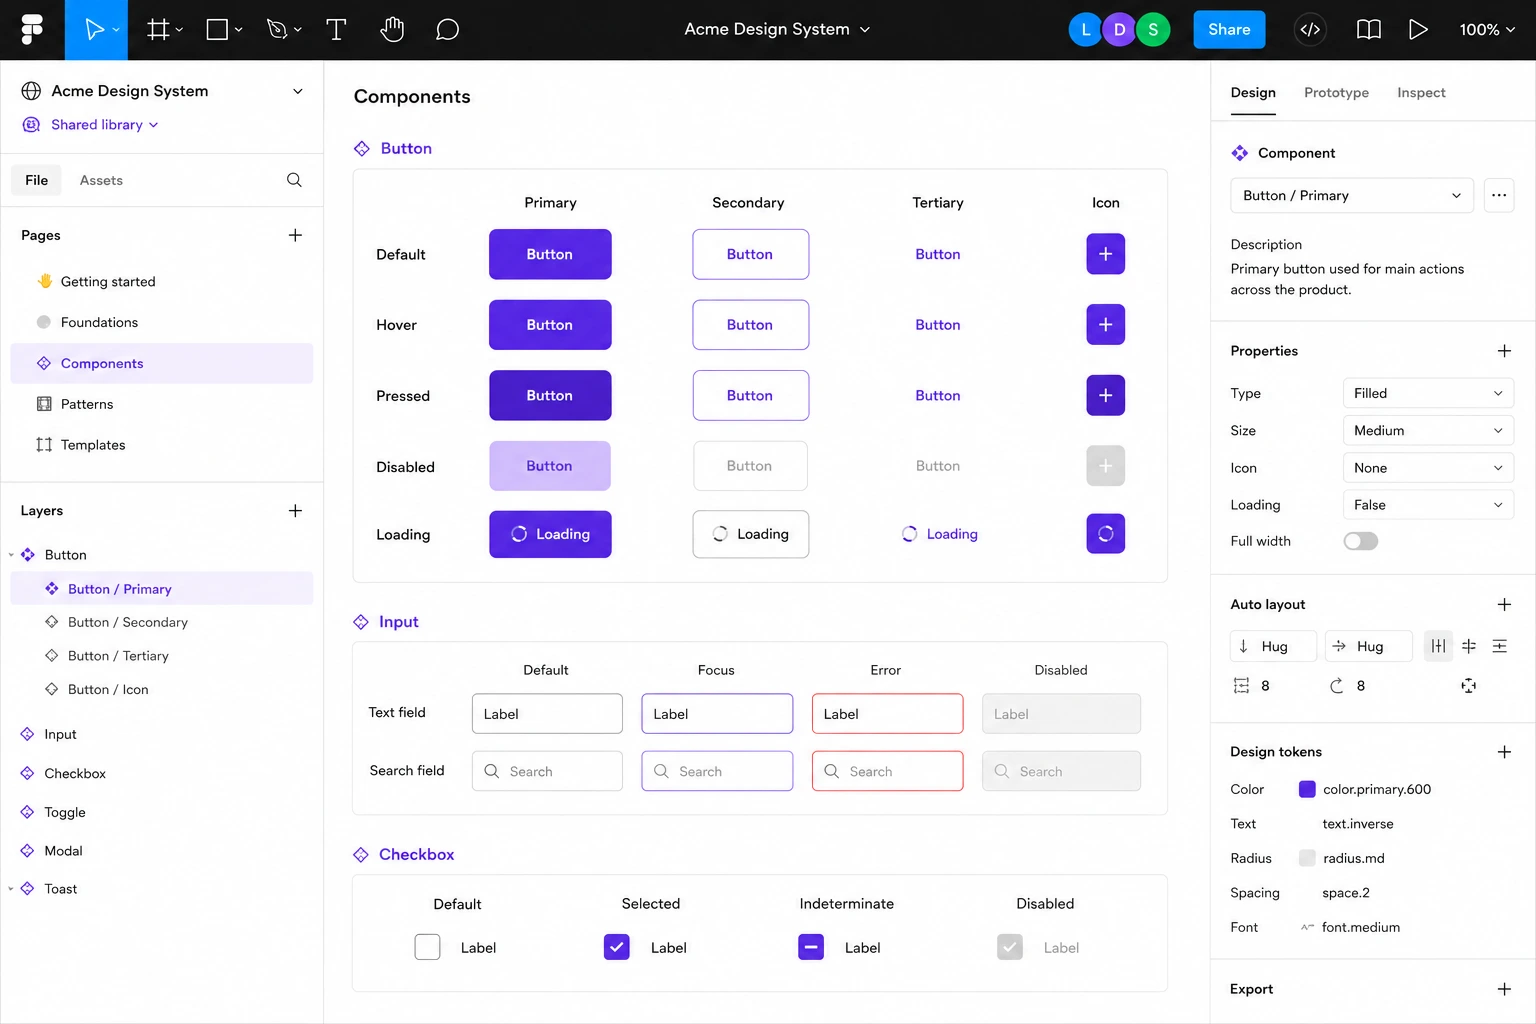The image size is (1536, 1024).
Task: Open the Figma main menu logo
Action: click(x=32, y=29)
